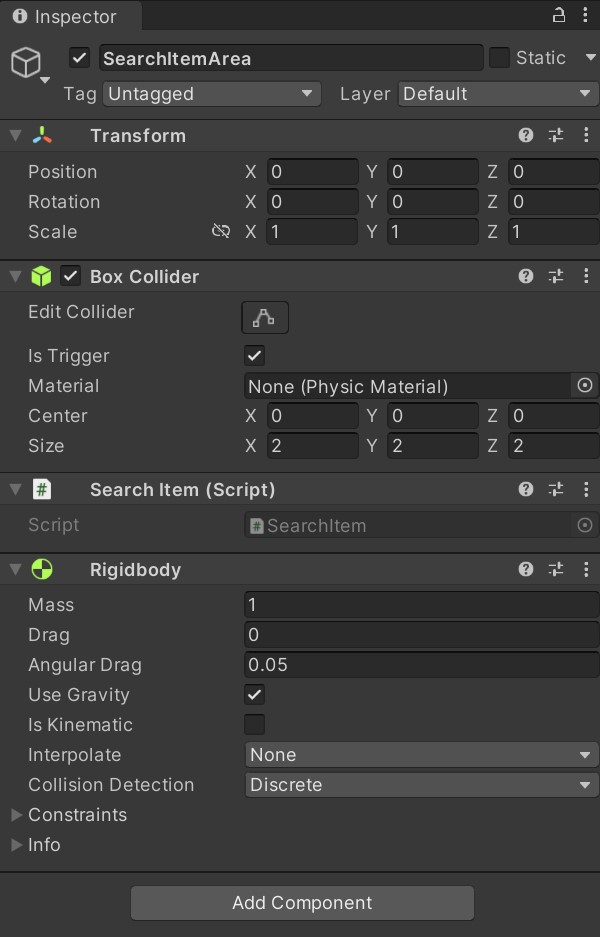Open Box Collider preset selector icon
The width and height of the screenshot is (600, 937).
[x=556, y=277]
